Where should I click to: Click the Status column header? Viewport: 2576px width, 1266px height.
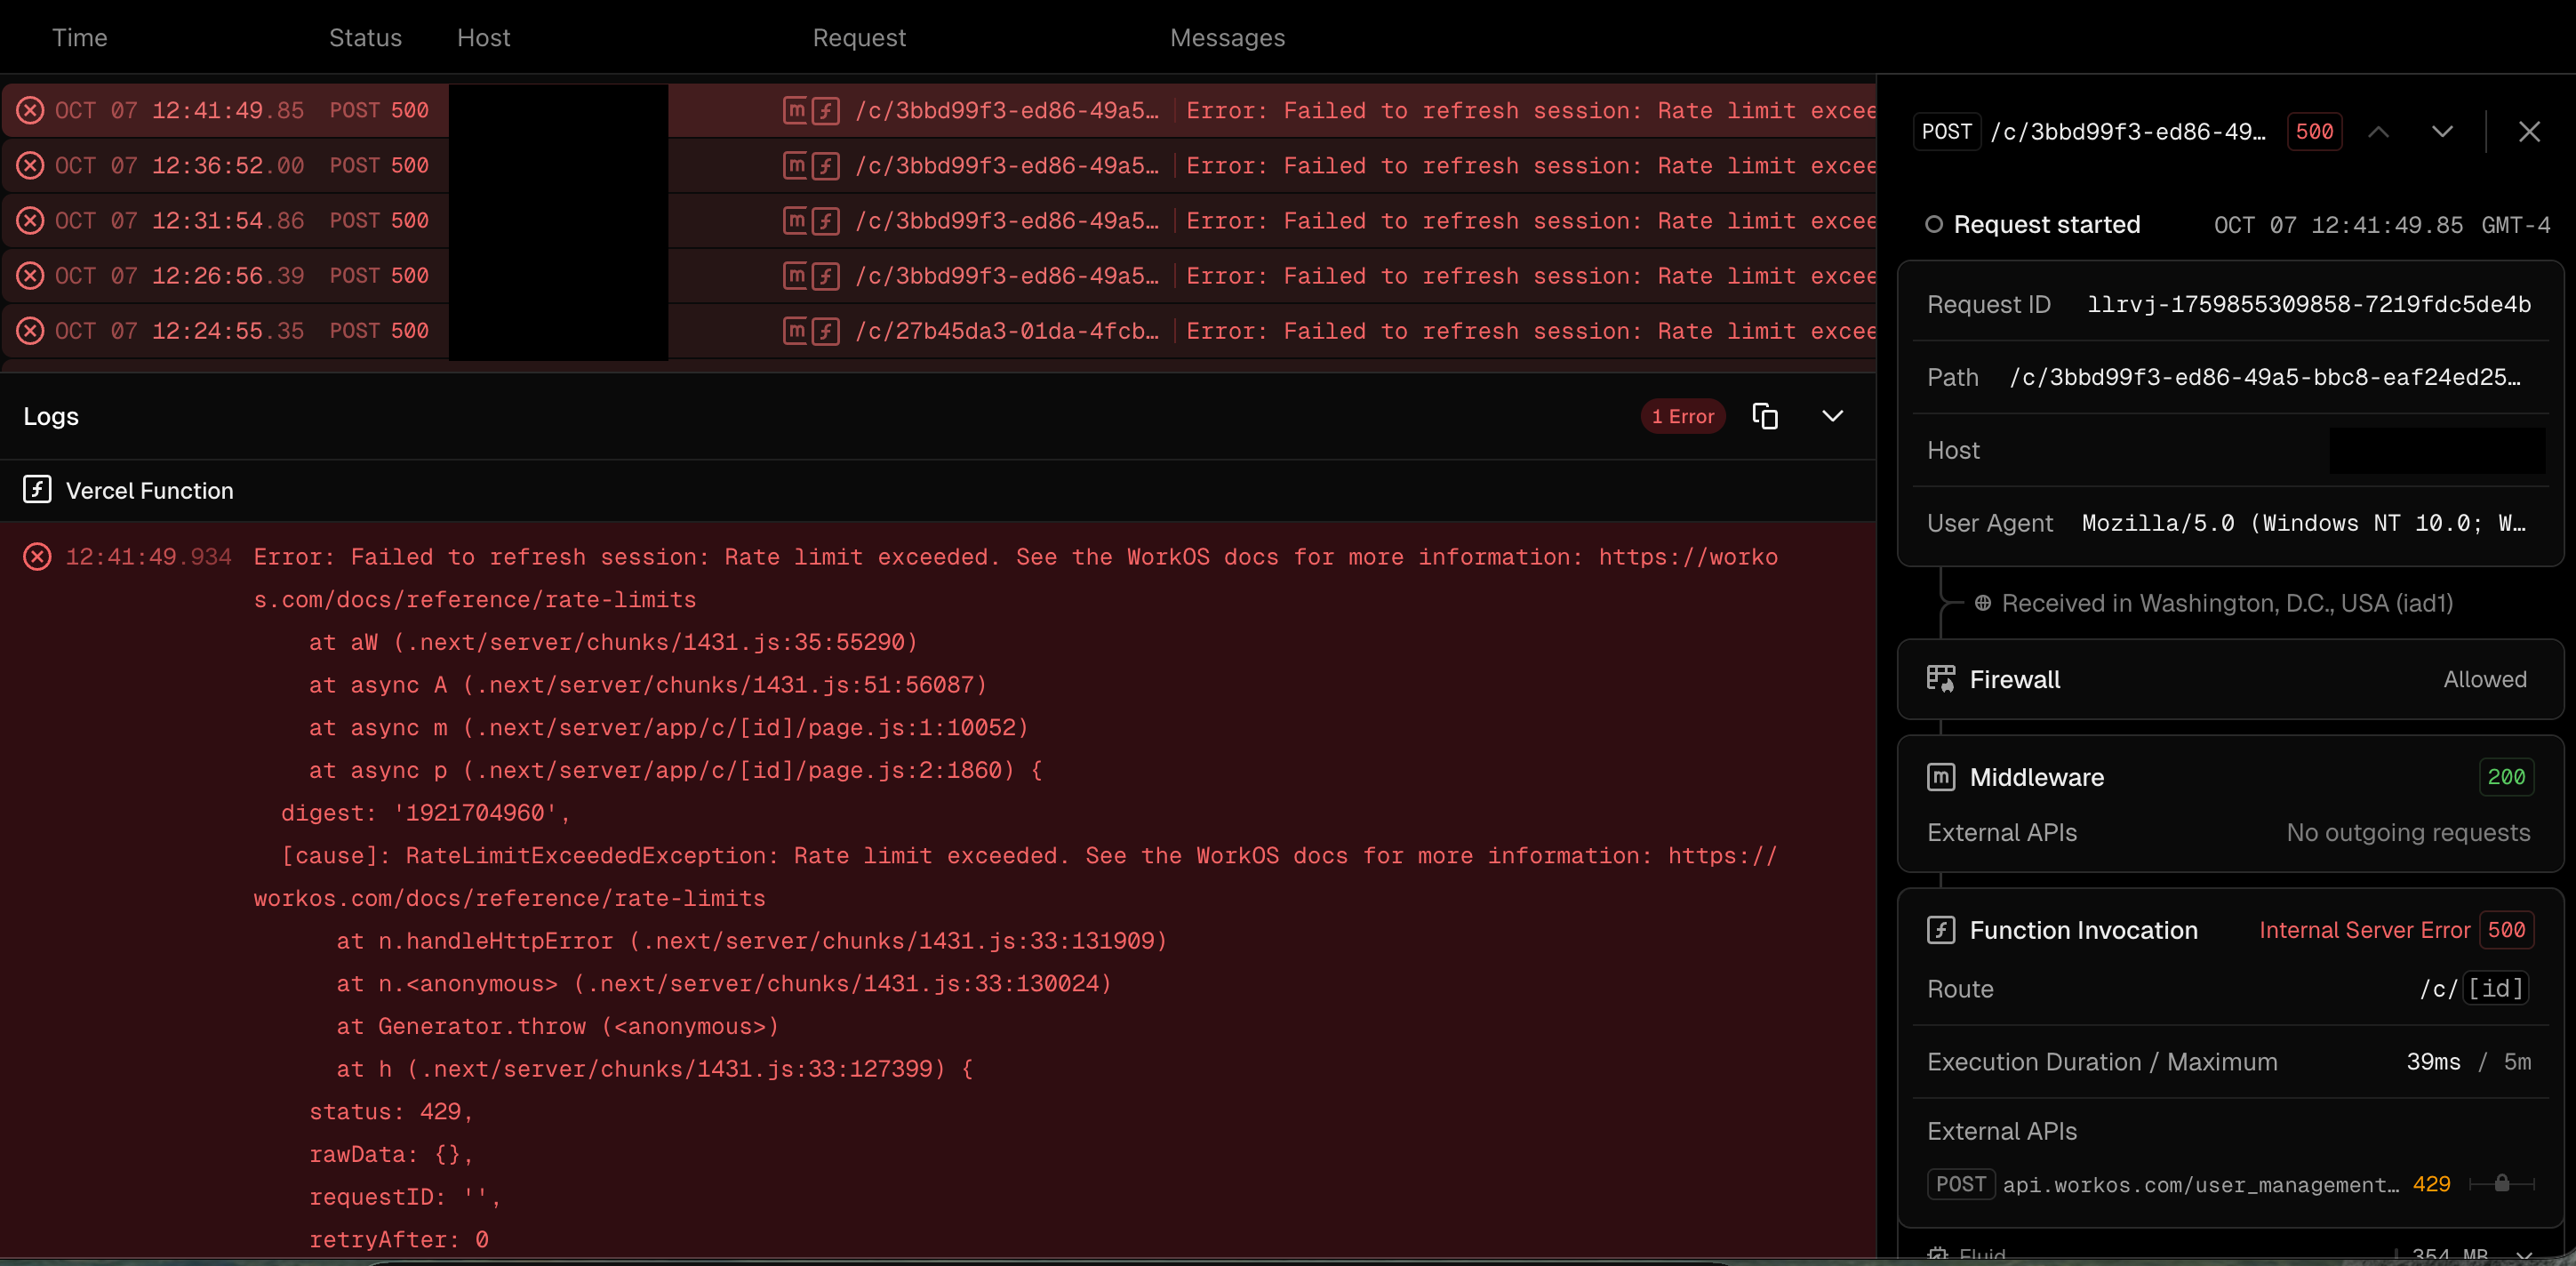pyautogui.click(x=365, y=37)
